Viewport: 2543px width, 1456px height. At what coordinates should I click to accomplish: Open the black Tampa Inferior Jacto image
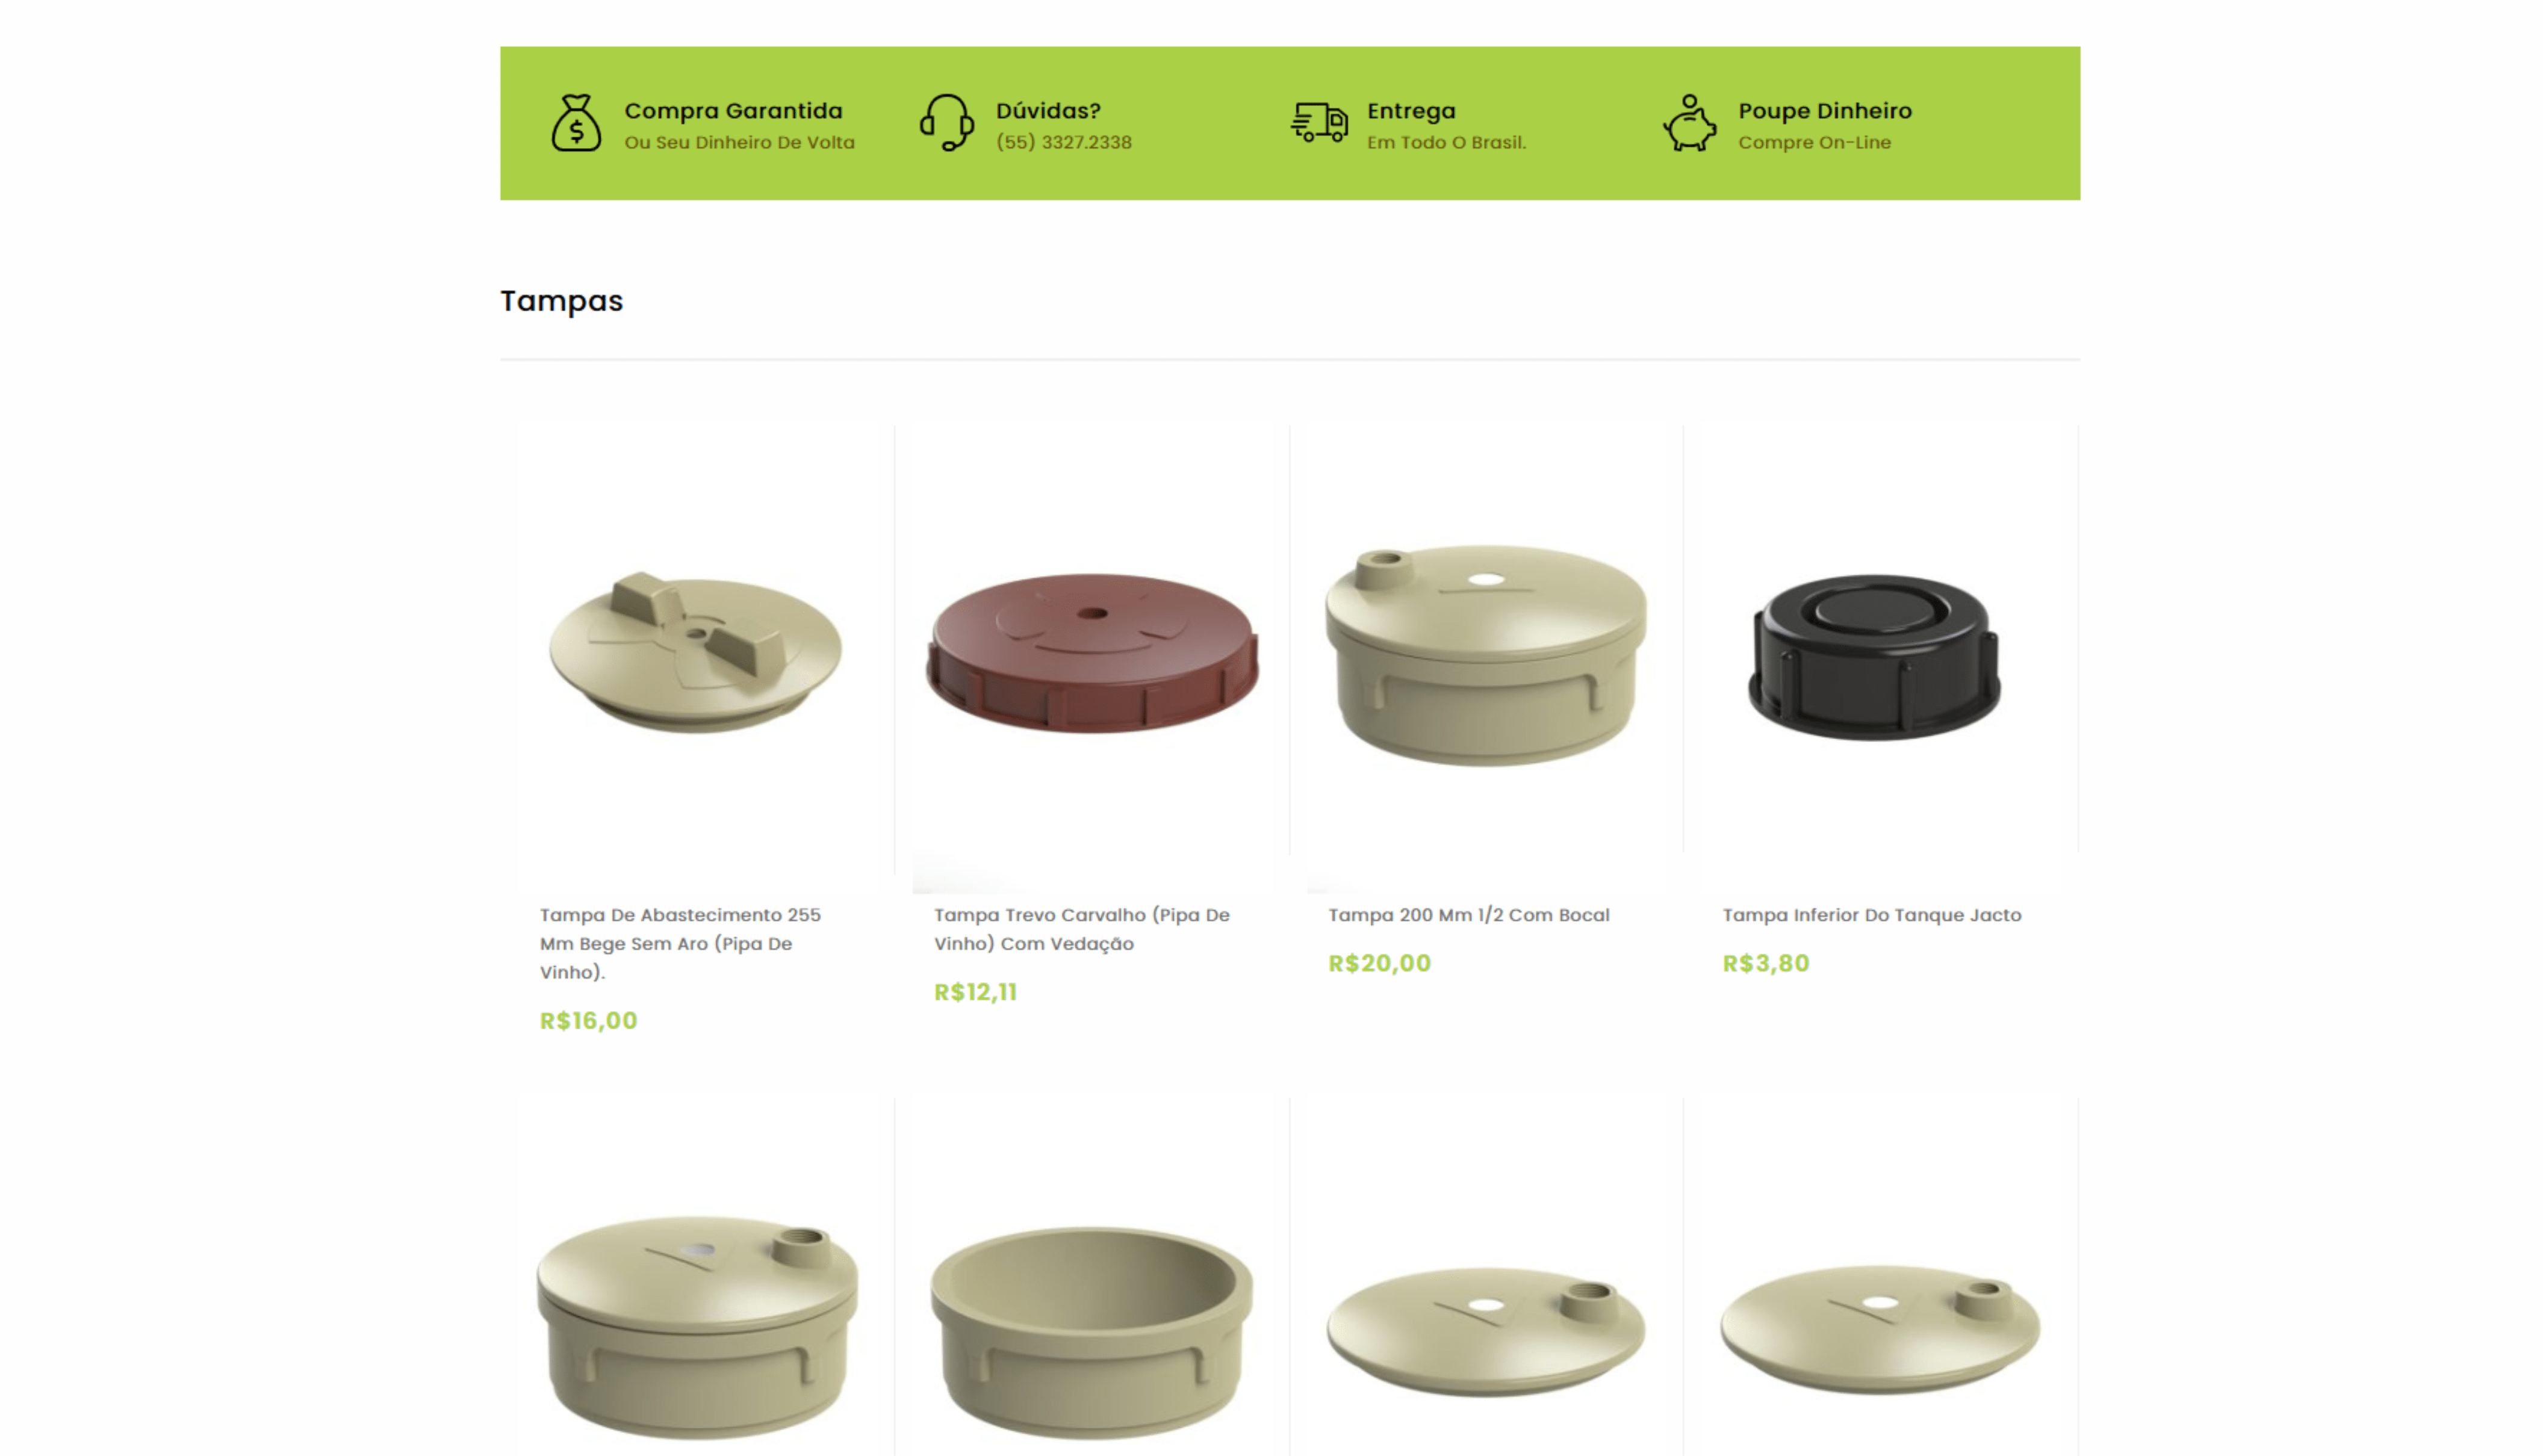click(x=1874, y=657)
